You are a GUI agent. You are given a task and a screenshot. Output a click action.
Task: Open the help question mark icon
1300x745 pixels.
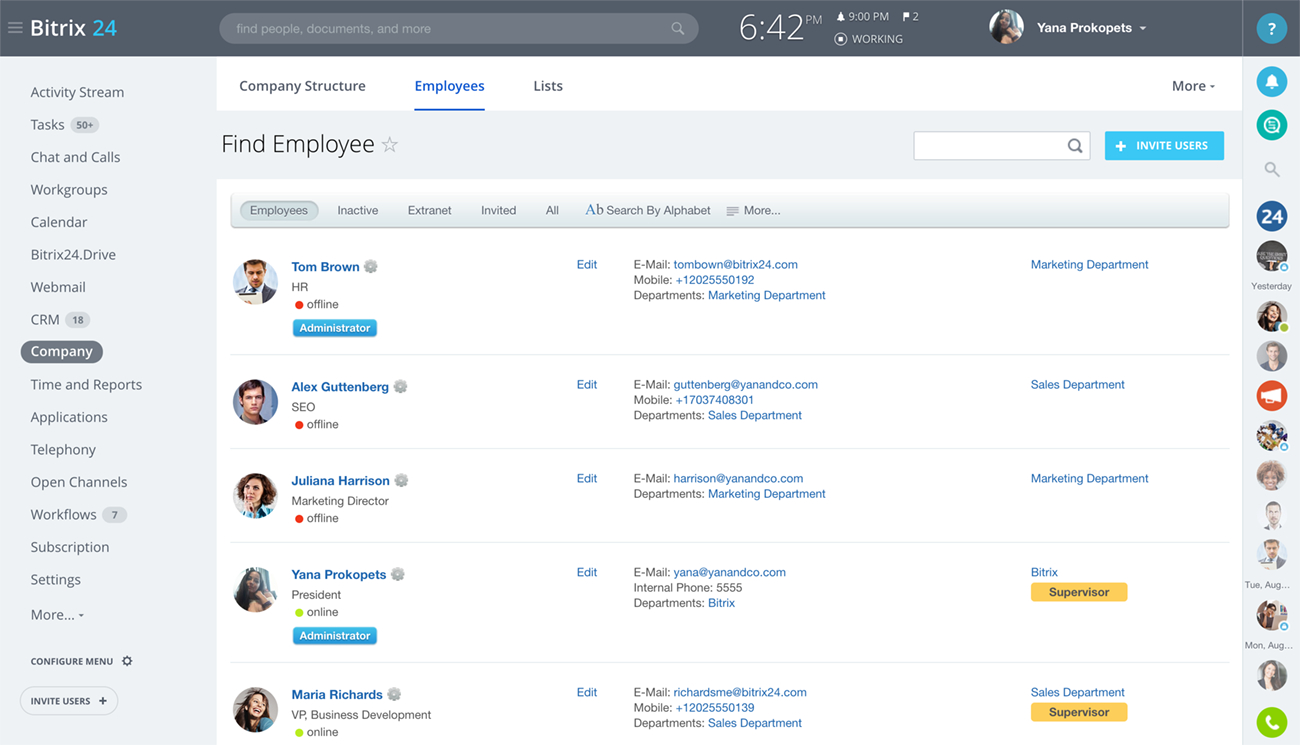point(1271,28)
